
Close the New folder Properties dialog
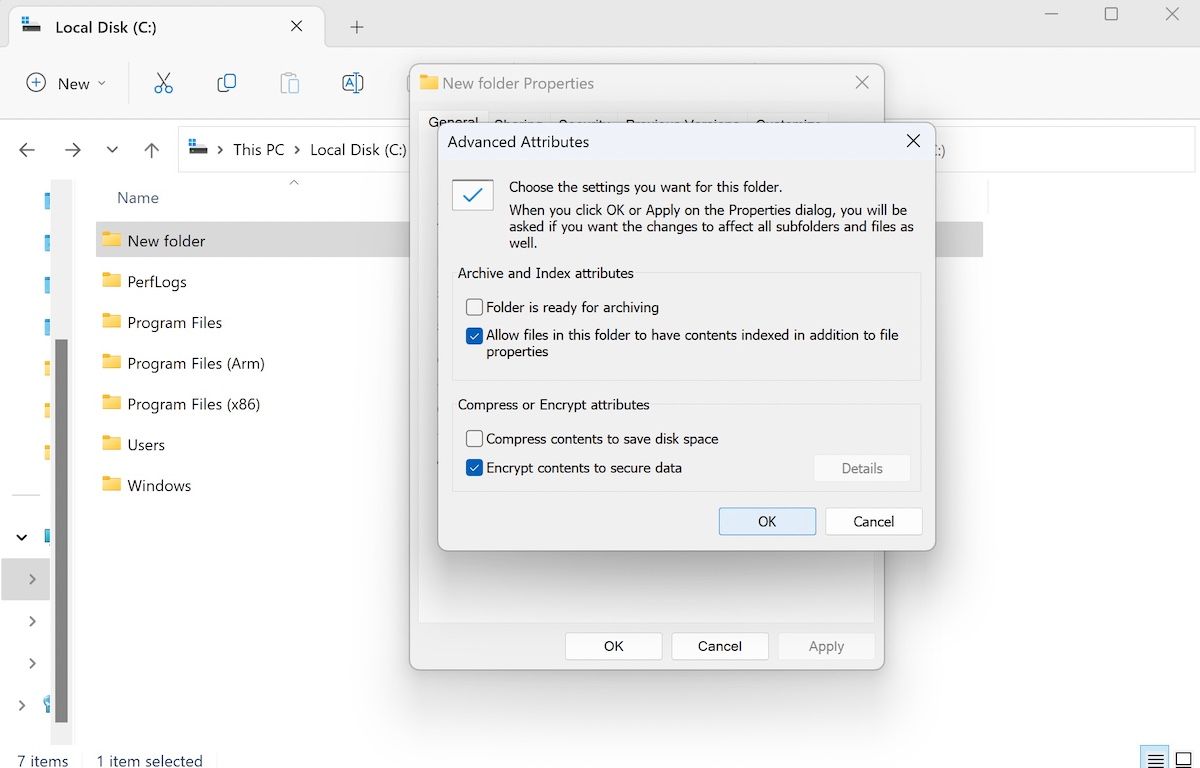click(x=862, y=83)
